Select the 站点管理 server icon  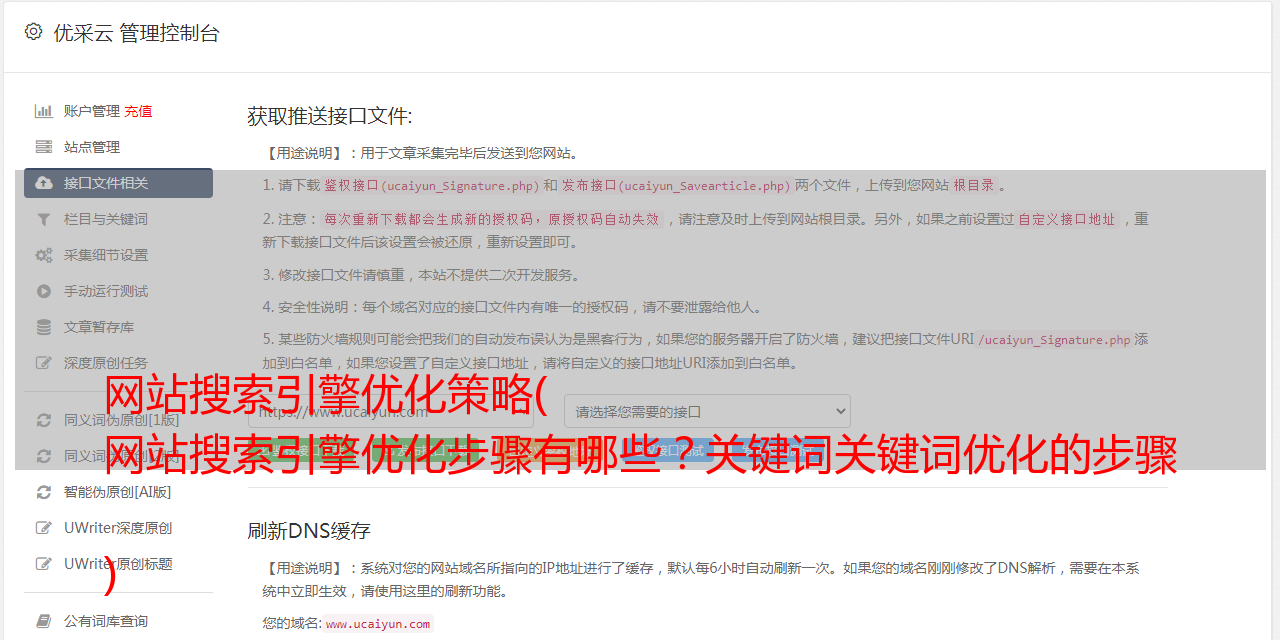click(x=44, y=147)
